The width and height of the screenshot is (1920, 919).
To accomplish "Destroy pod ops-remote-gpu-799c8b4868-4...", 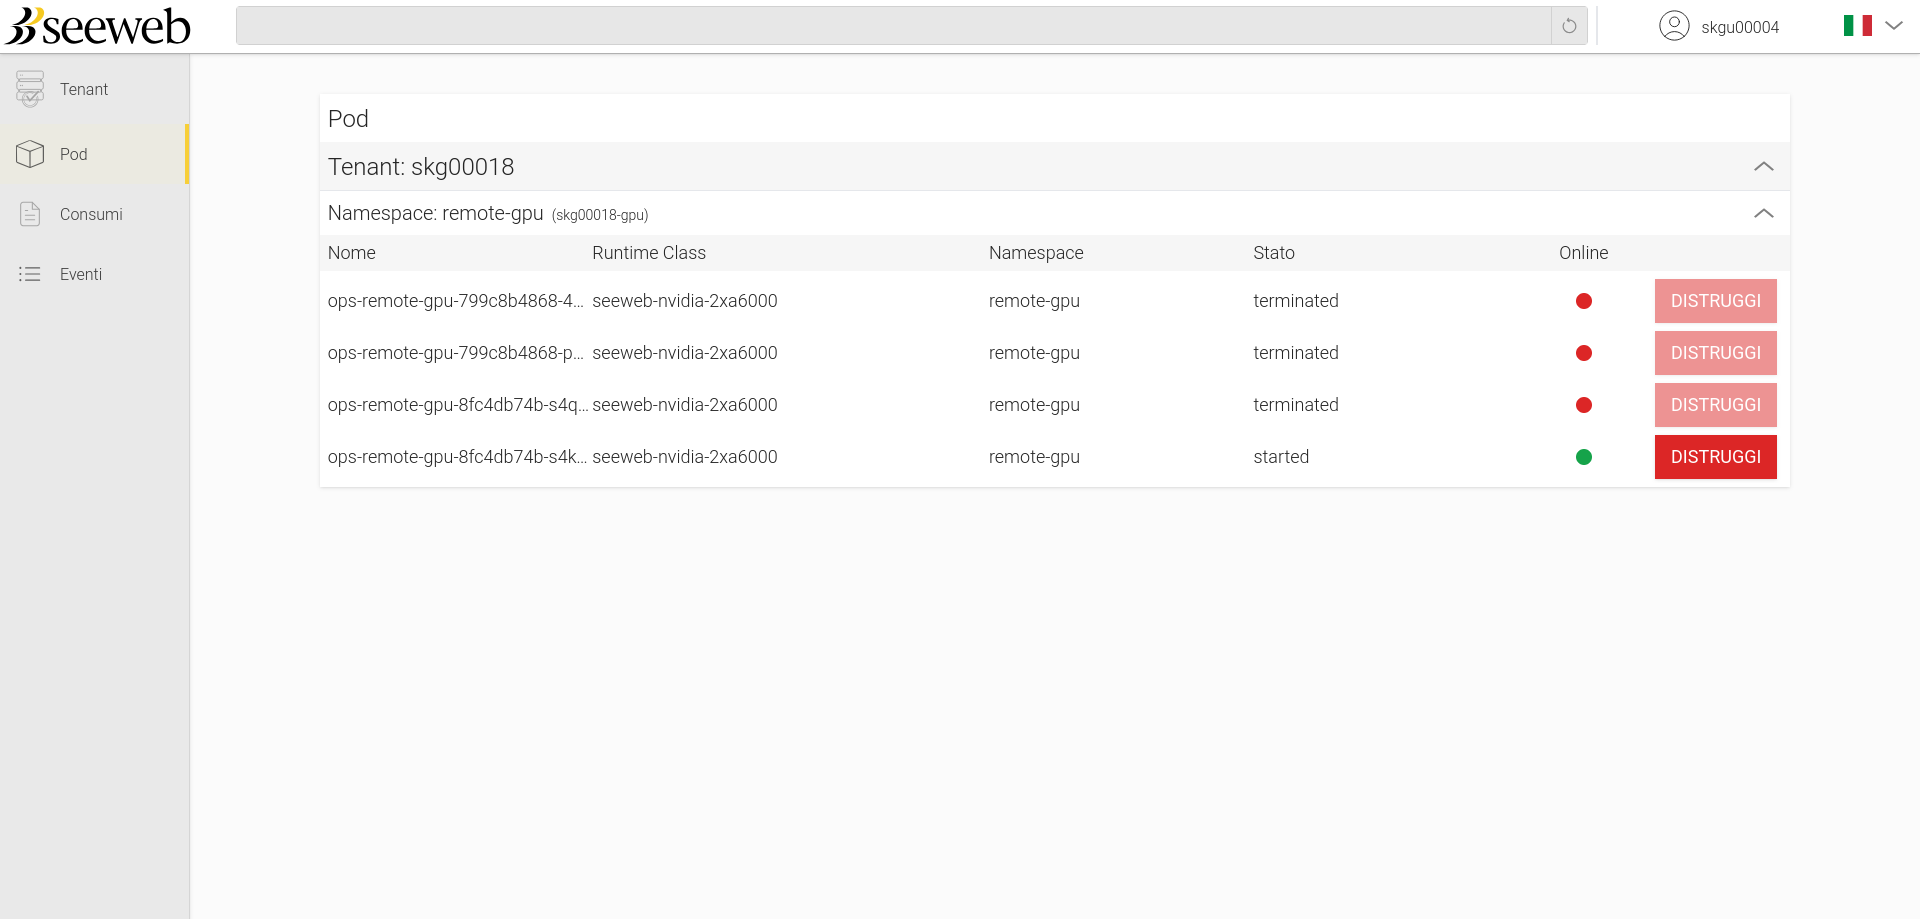I will point(1716,301).
